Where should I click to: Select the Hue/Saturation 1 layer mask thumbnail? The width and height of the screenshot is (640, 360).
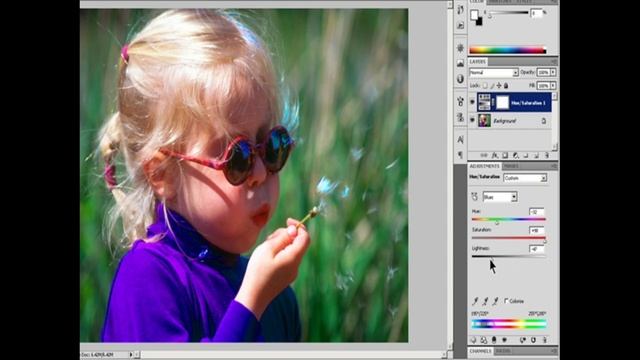point(502,102)
